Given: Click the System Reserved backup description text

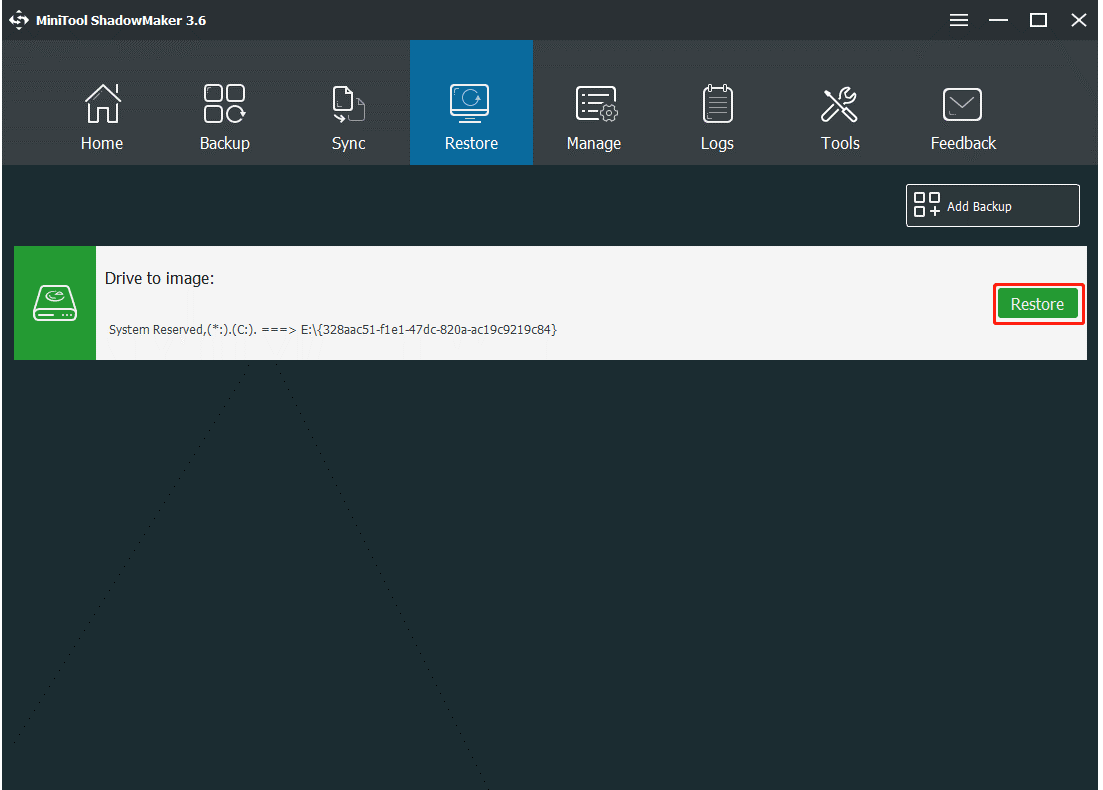Looking at the screenshot, I should 332,328.
